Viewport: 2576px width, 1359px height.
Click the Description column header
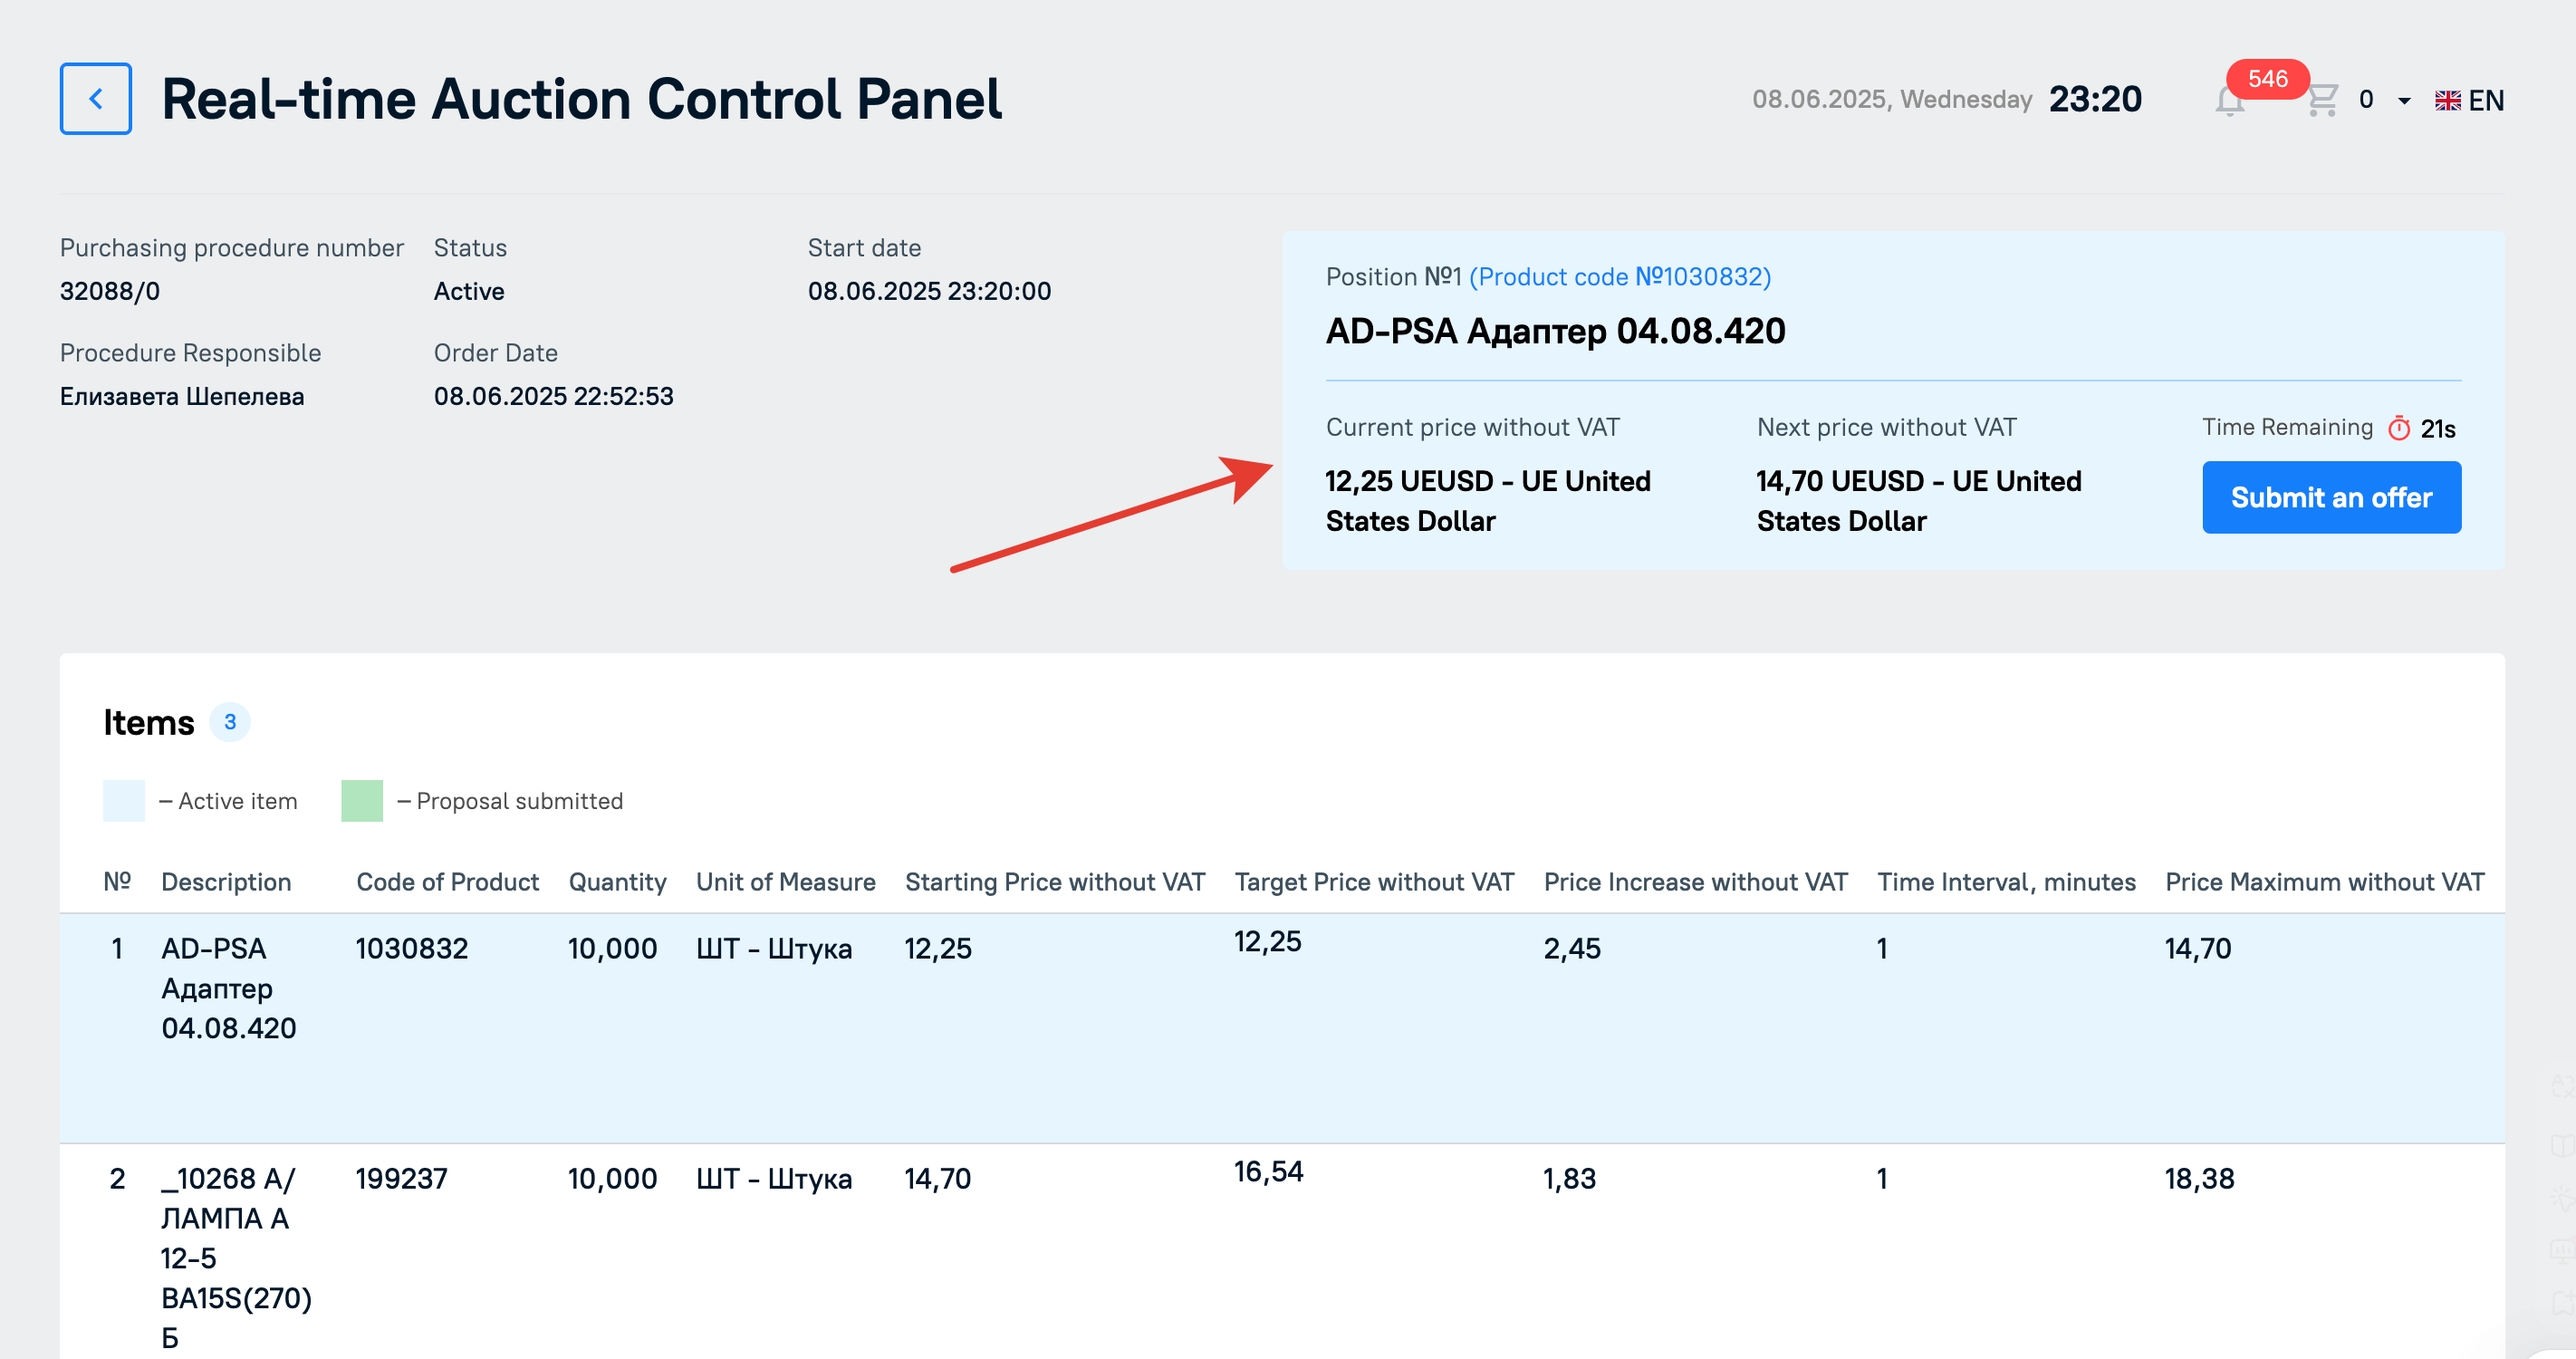pos(226,882)
